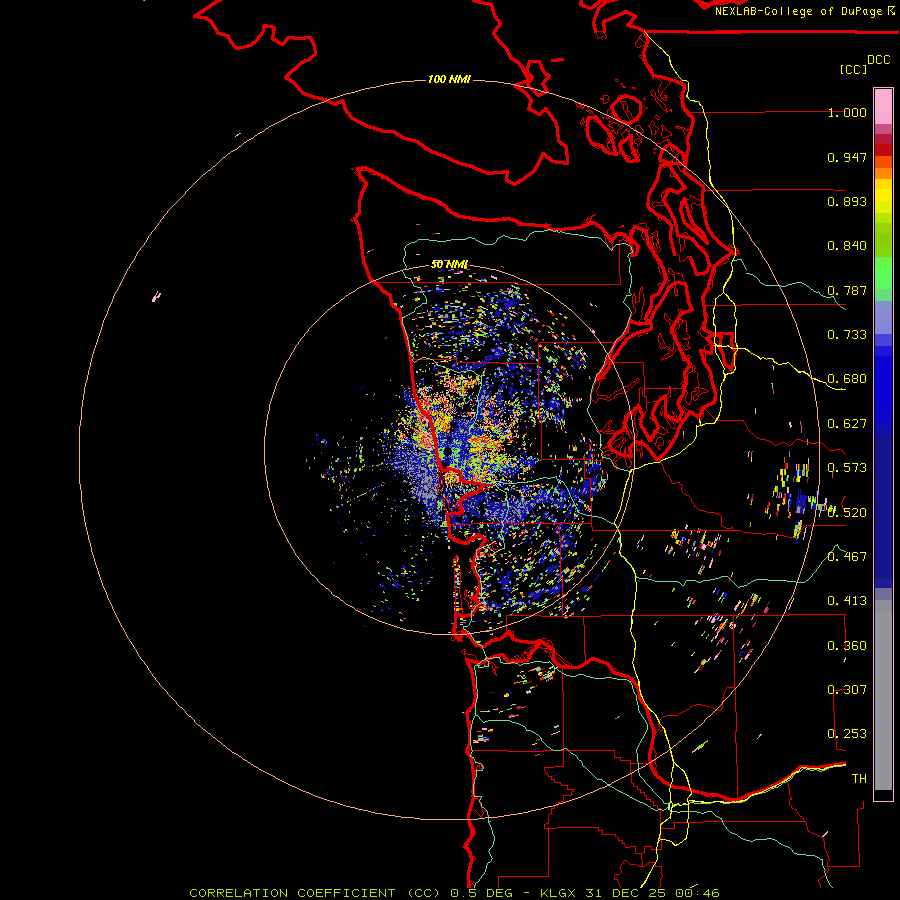
Task: Click the 1.000 scale value
Action: coord(847,113)
